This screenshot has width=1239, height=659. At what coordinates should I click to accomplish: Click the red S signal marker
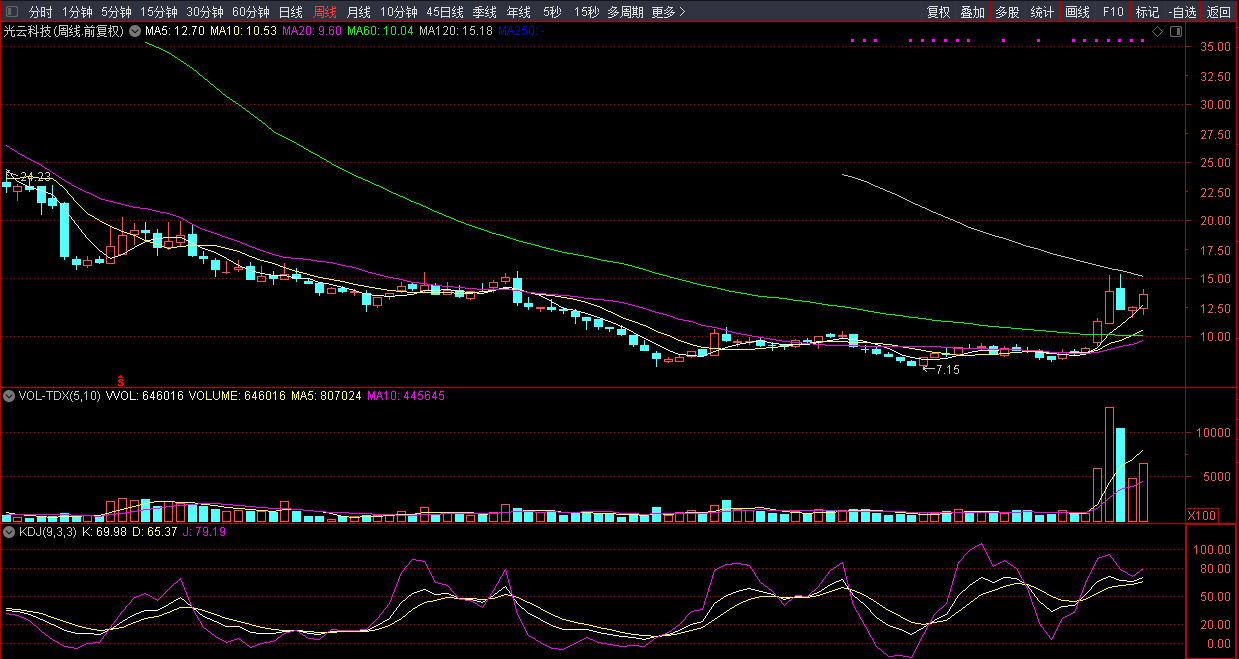click(x=121, y=381)
